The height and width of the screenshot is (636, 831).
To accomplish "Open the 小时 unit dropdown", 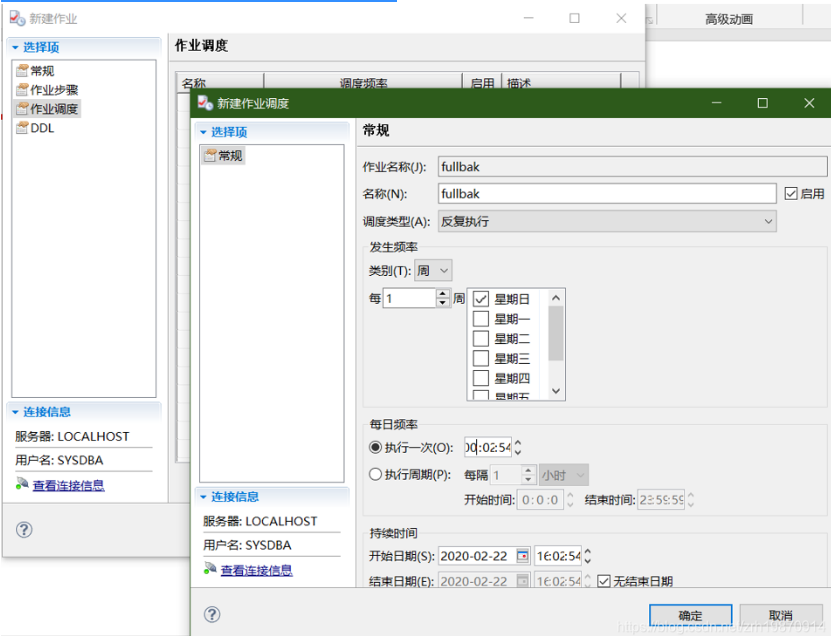I will coord(563,475).
